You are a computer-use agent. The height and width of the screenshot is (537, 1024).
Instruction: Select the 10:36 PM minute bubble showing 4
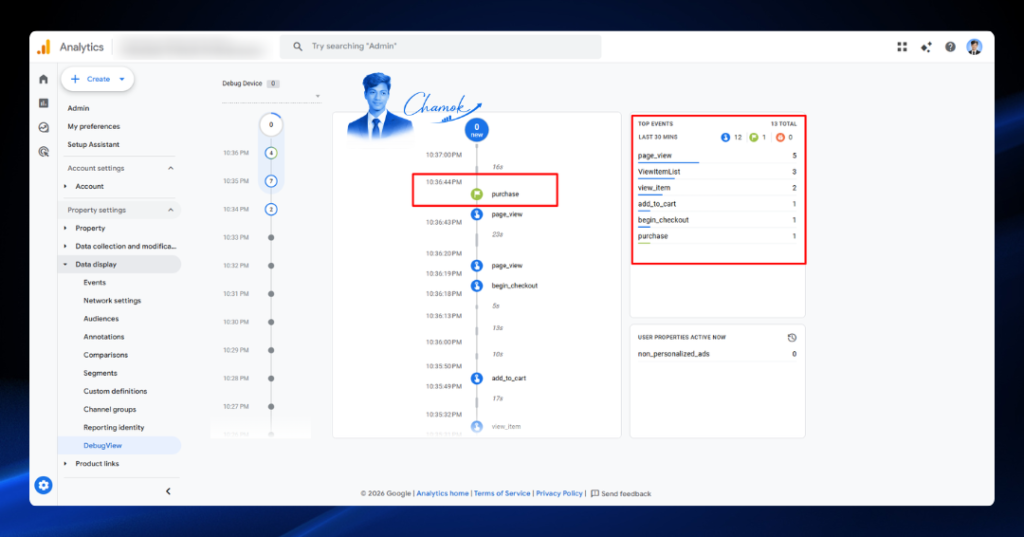[x=271, y=153]
